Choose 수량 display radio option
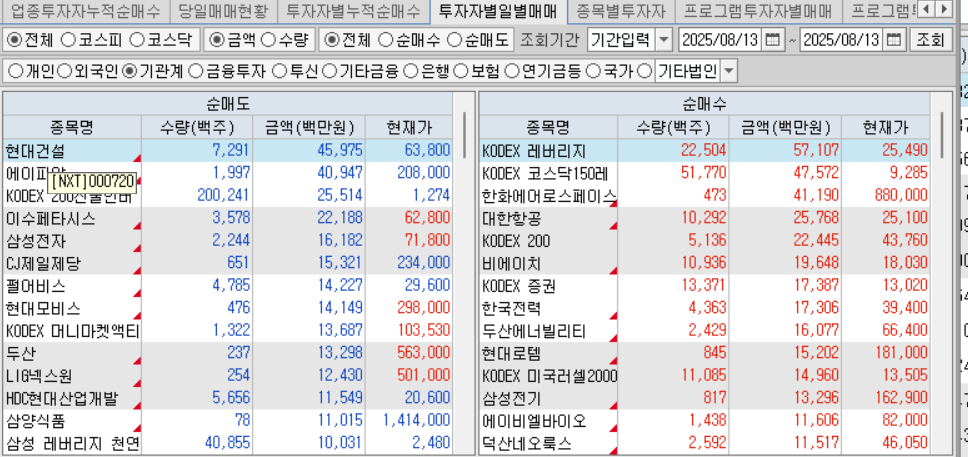Viewport: 968px width, 457px height. 268,40
